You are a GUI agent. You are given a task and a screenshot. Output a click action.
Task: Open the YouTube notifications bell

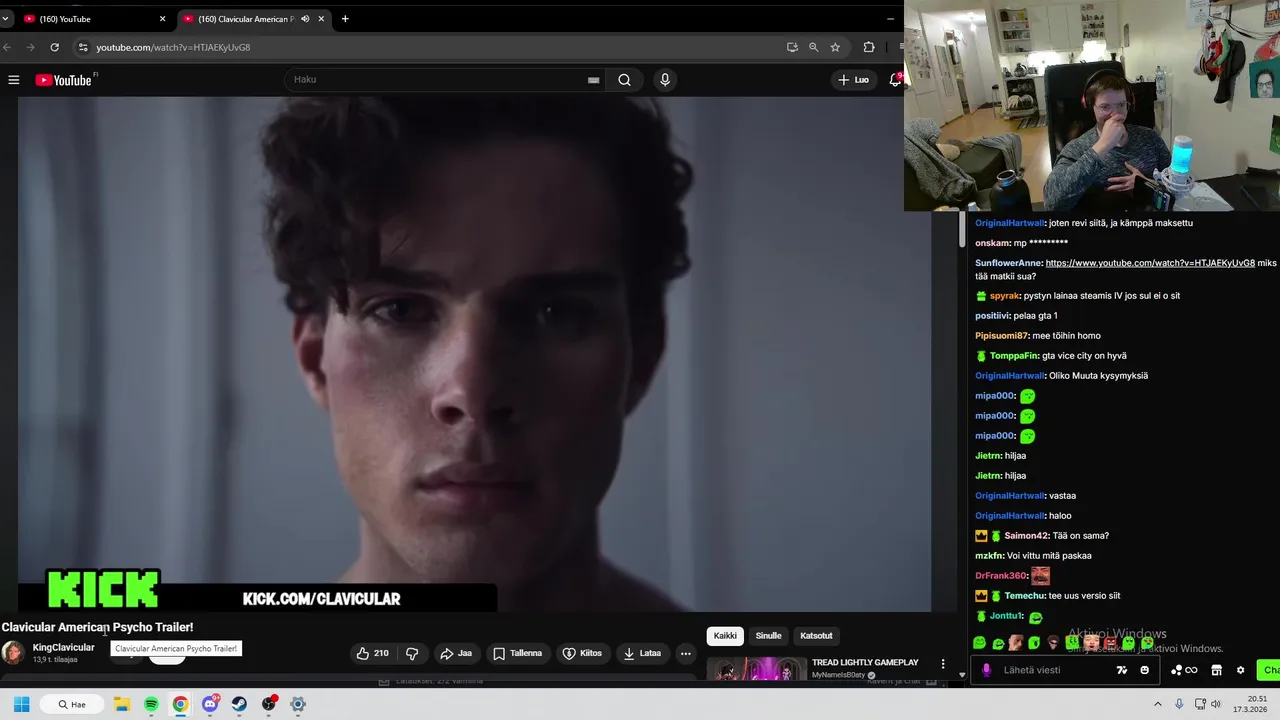(895, 80)
